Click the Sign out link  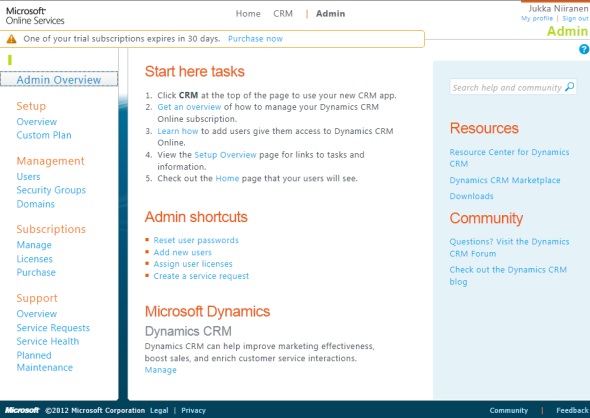(x=575, y=18)
